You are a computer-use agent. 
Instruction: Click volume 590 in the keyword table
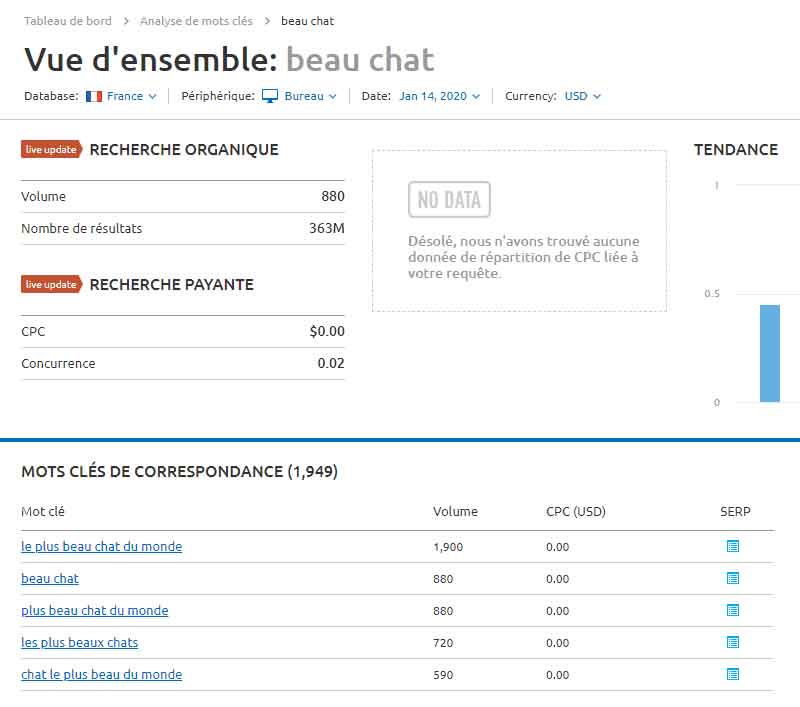(x=443, y=675)
